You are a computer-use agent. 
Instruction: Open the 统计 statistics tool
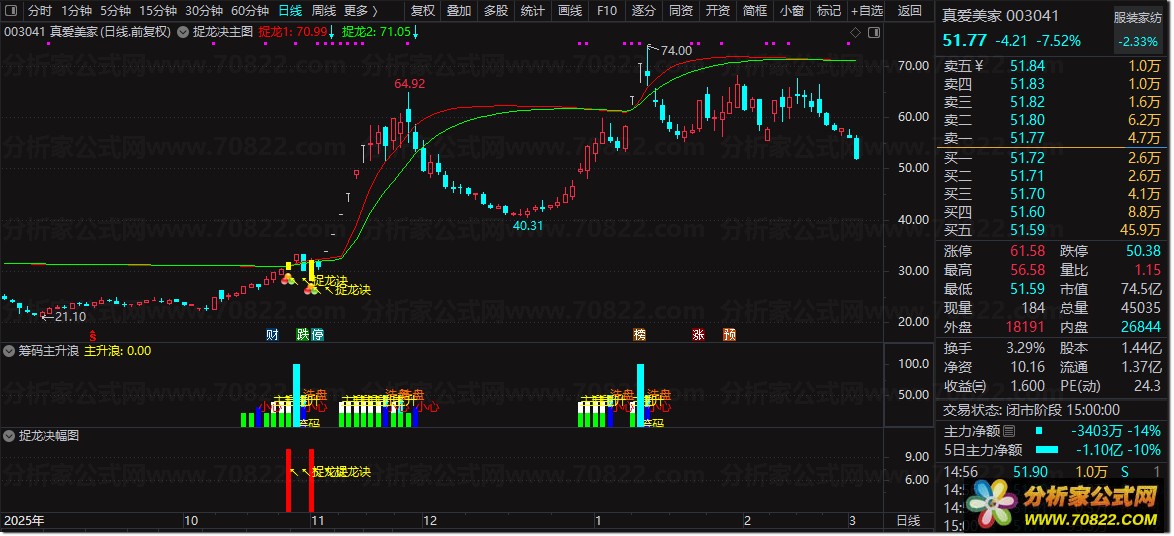click(532, 11)
